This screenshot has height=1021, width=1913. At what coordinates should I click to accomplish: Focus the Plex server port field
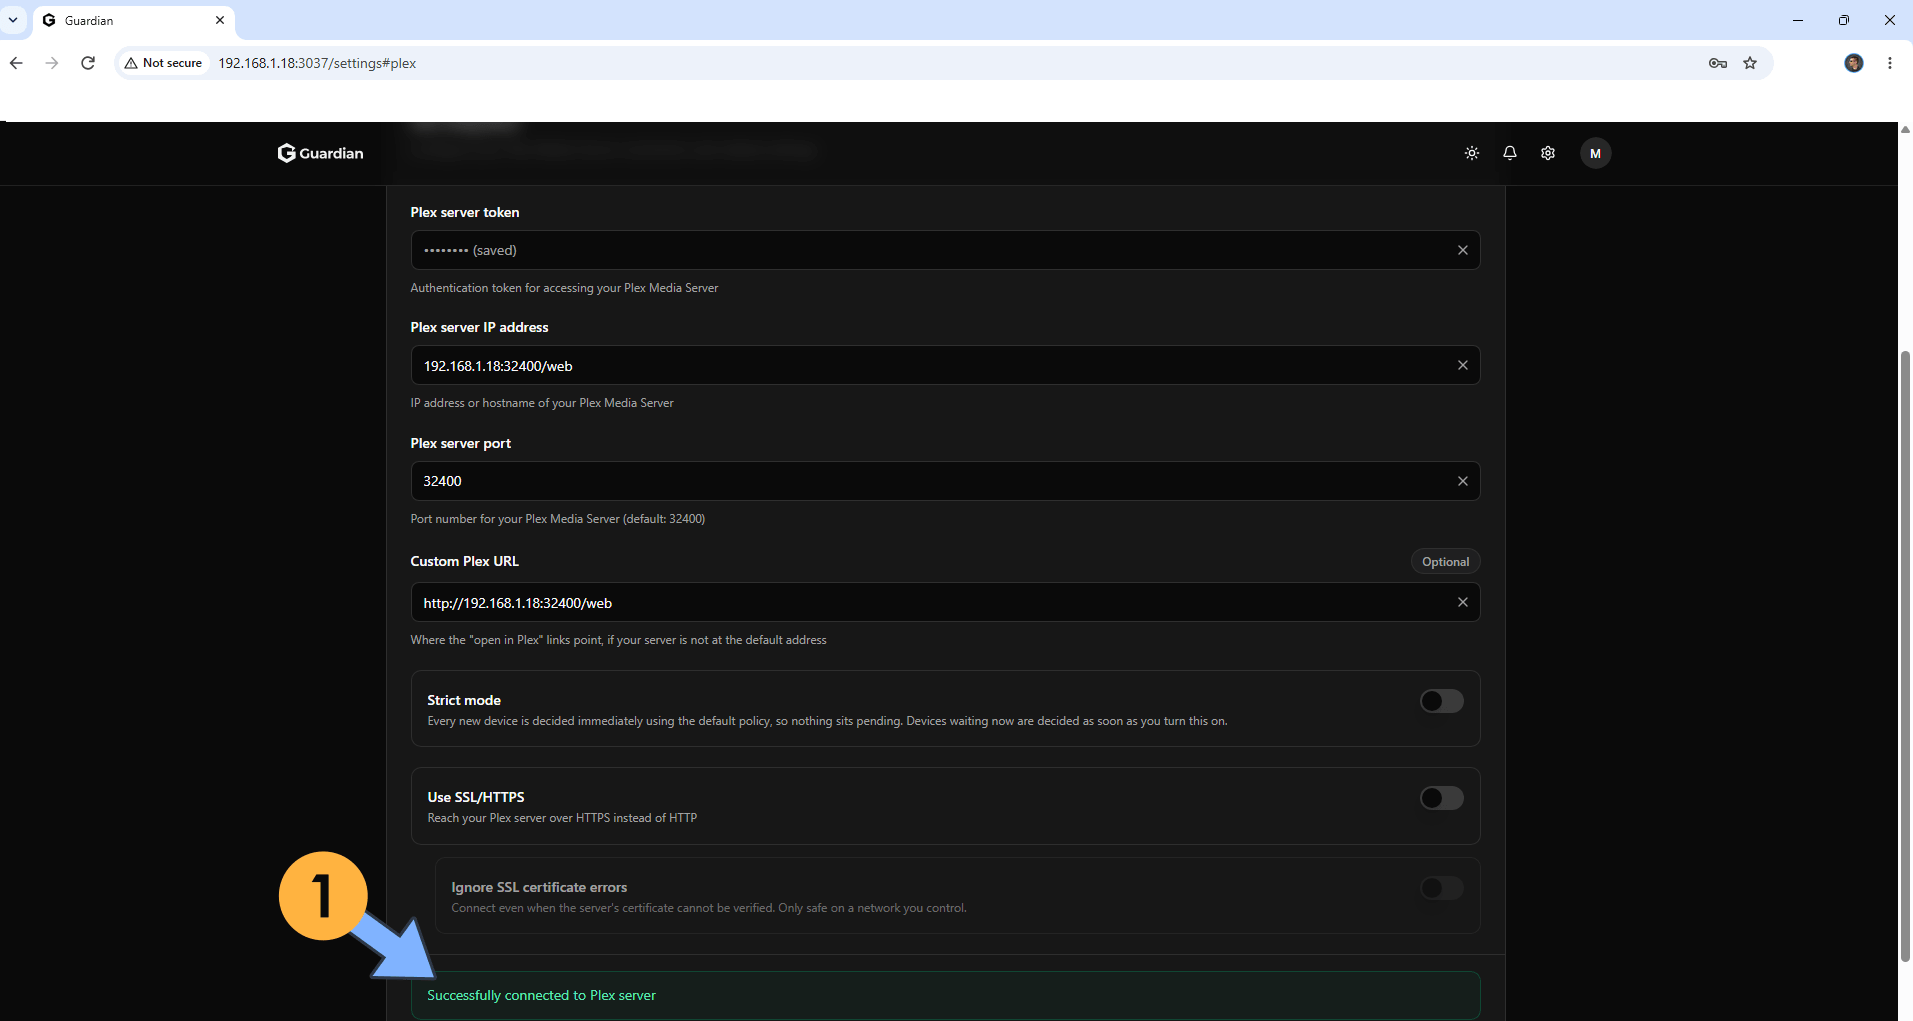(x=945, y=481)
